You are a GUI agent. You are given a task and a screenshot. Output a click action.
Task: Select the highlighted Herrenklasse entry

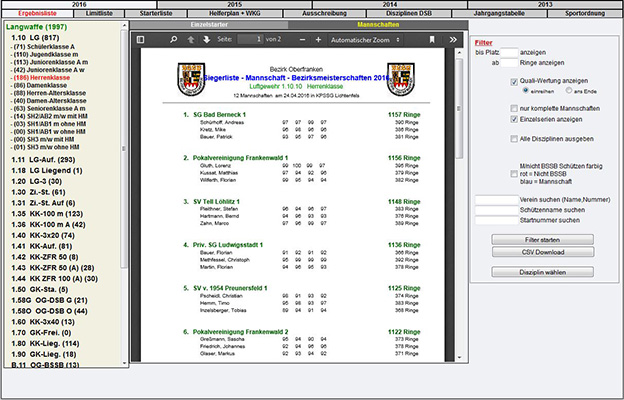(40, 78)
